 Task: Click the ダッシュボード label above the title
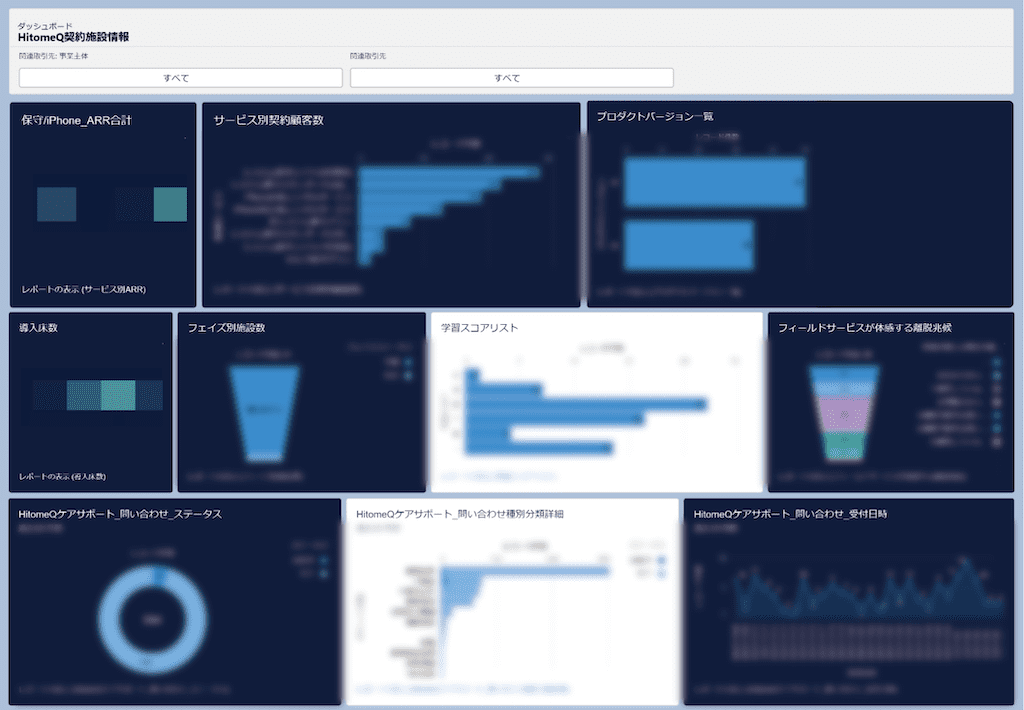(45, 25)
